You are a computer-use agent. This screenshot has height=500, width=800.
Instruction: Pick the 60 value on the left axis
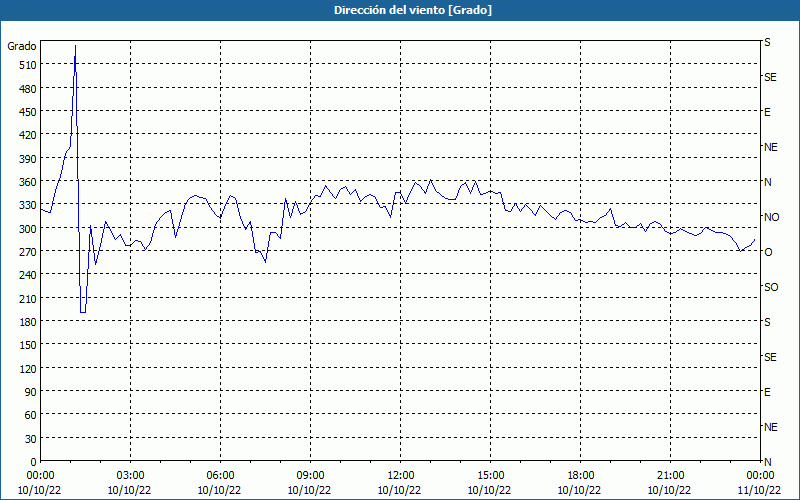click(31, 415)
